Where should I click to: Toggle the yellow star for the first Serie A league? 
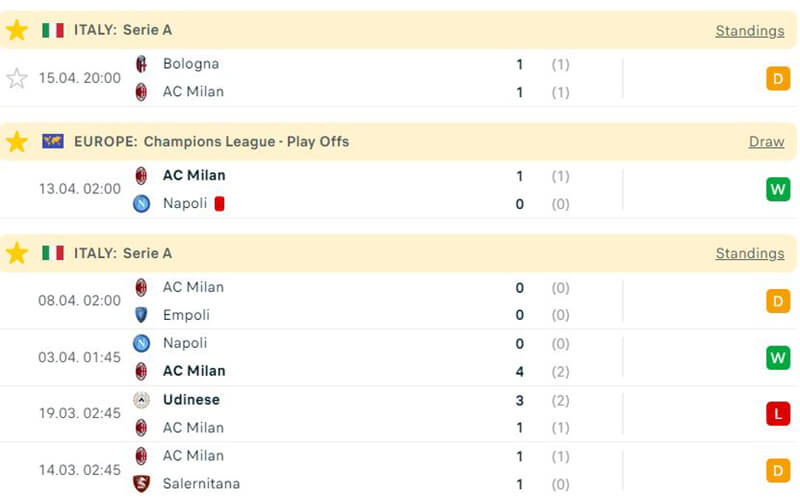(x=17, y=30)
